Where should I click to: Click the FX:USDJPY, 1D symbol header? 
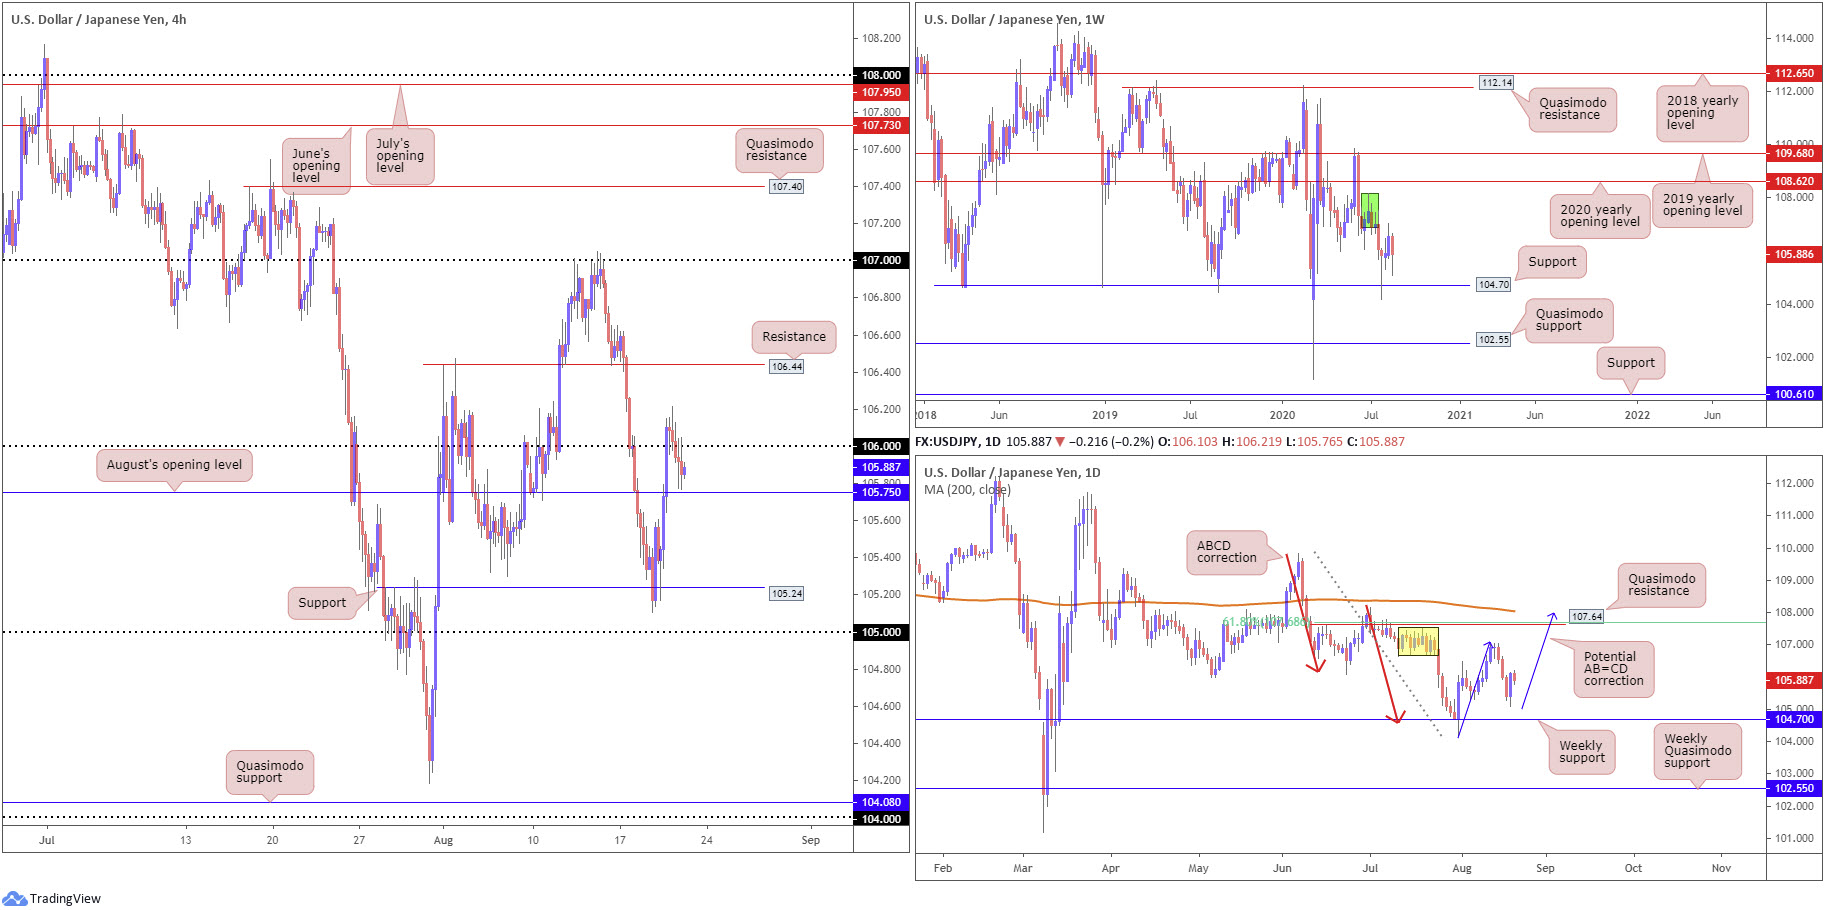pos(958,441)
